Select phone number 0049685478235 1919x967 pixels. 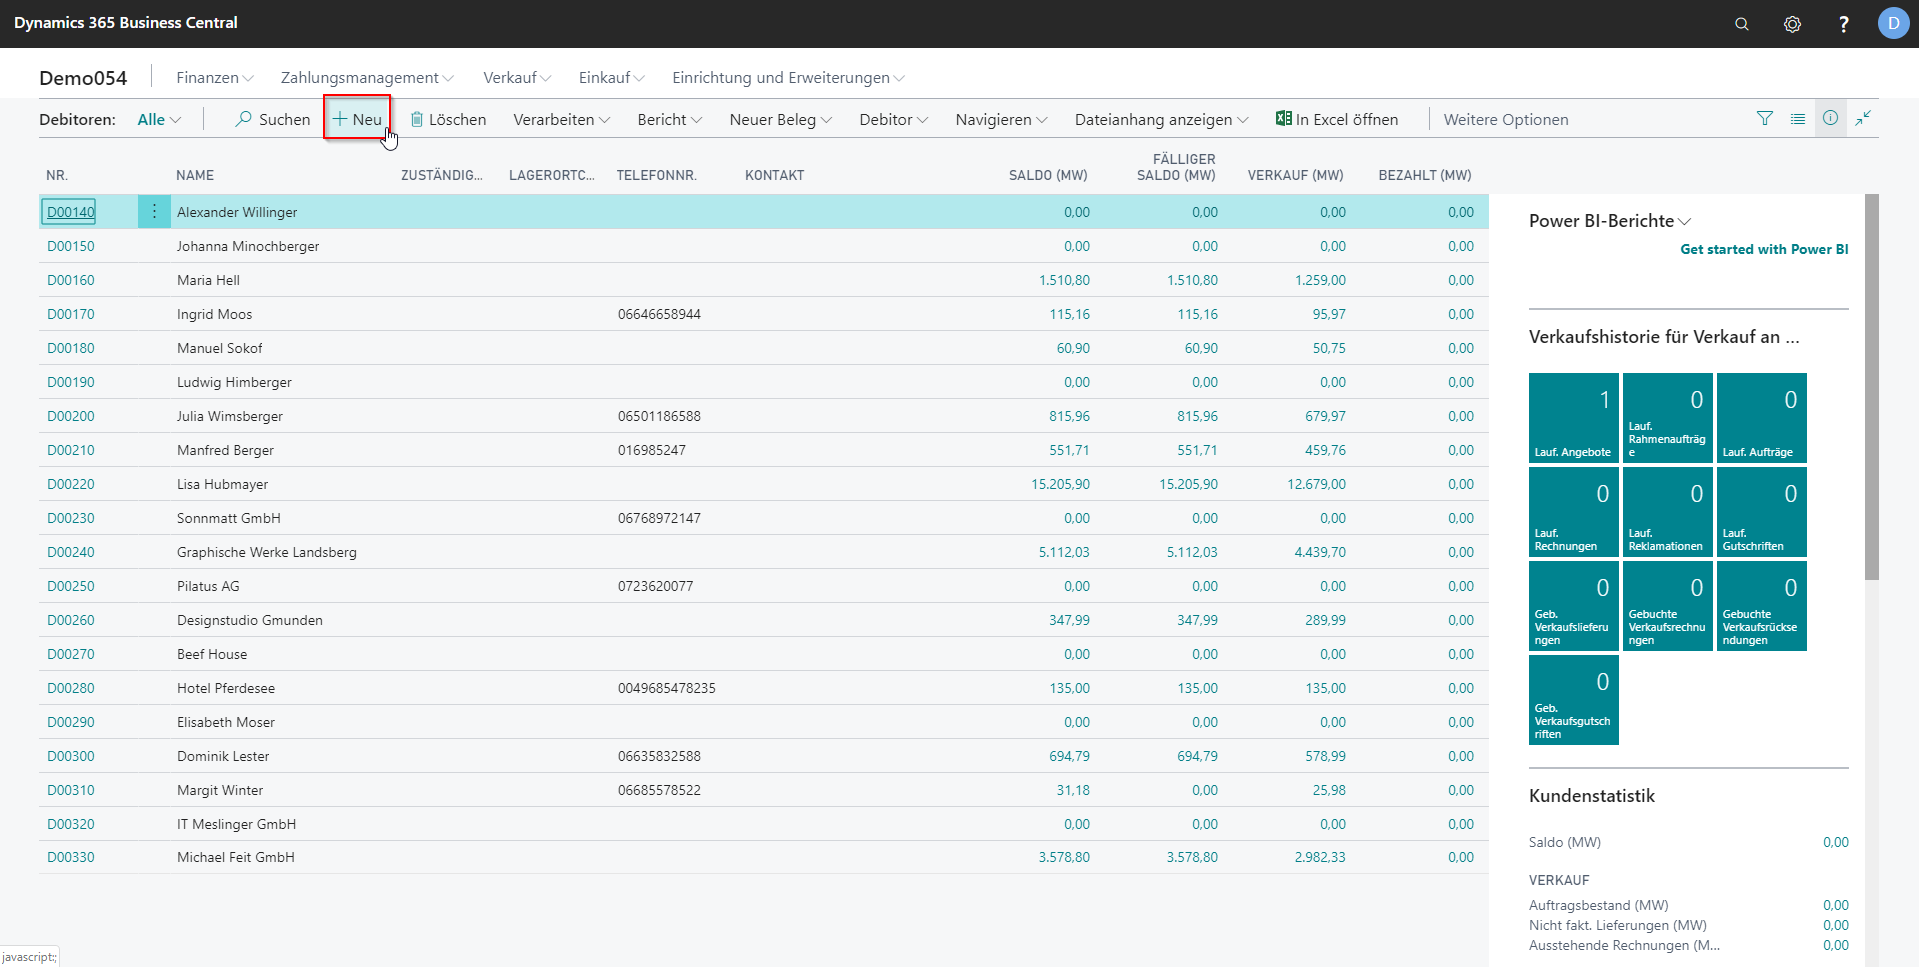coord(667,688)
